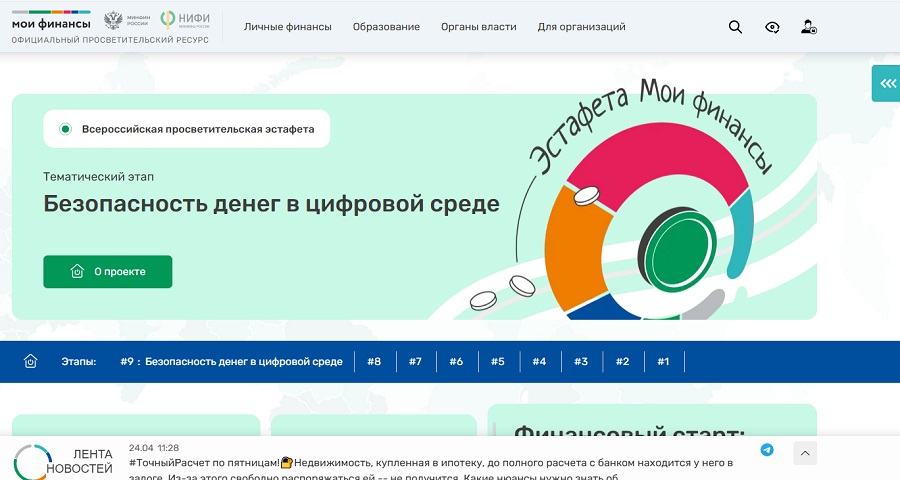900x480 pixels.
Task: Click the НИФИ logo in header
Action: [x=185, y=20]
